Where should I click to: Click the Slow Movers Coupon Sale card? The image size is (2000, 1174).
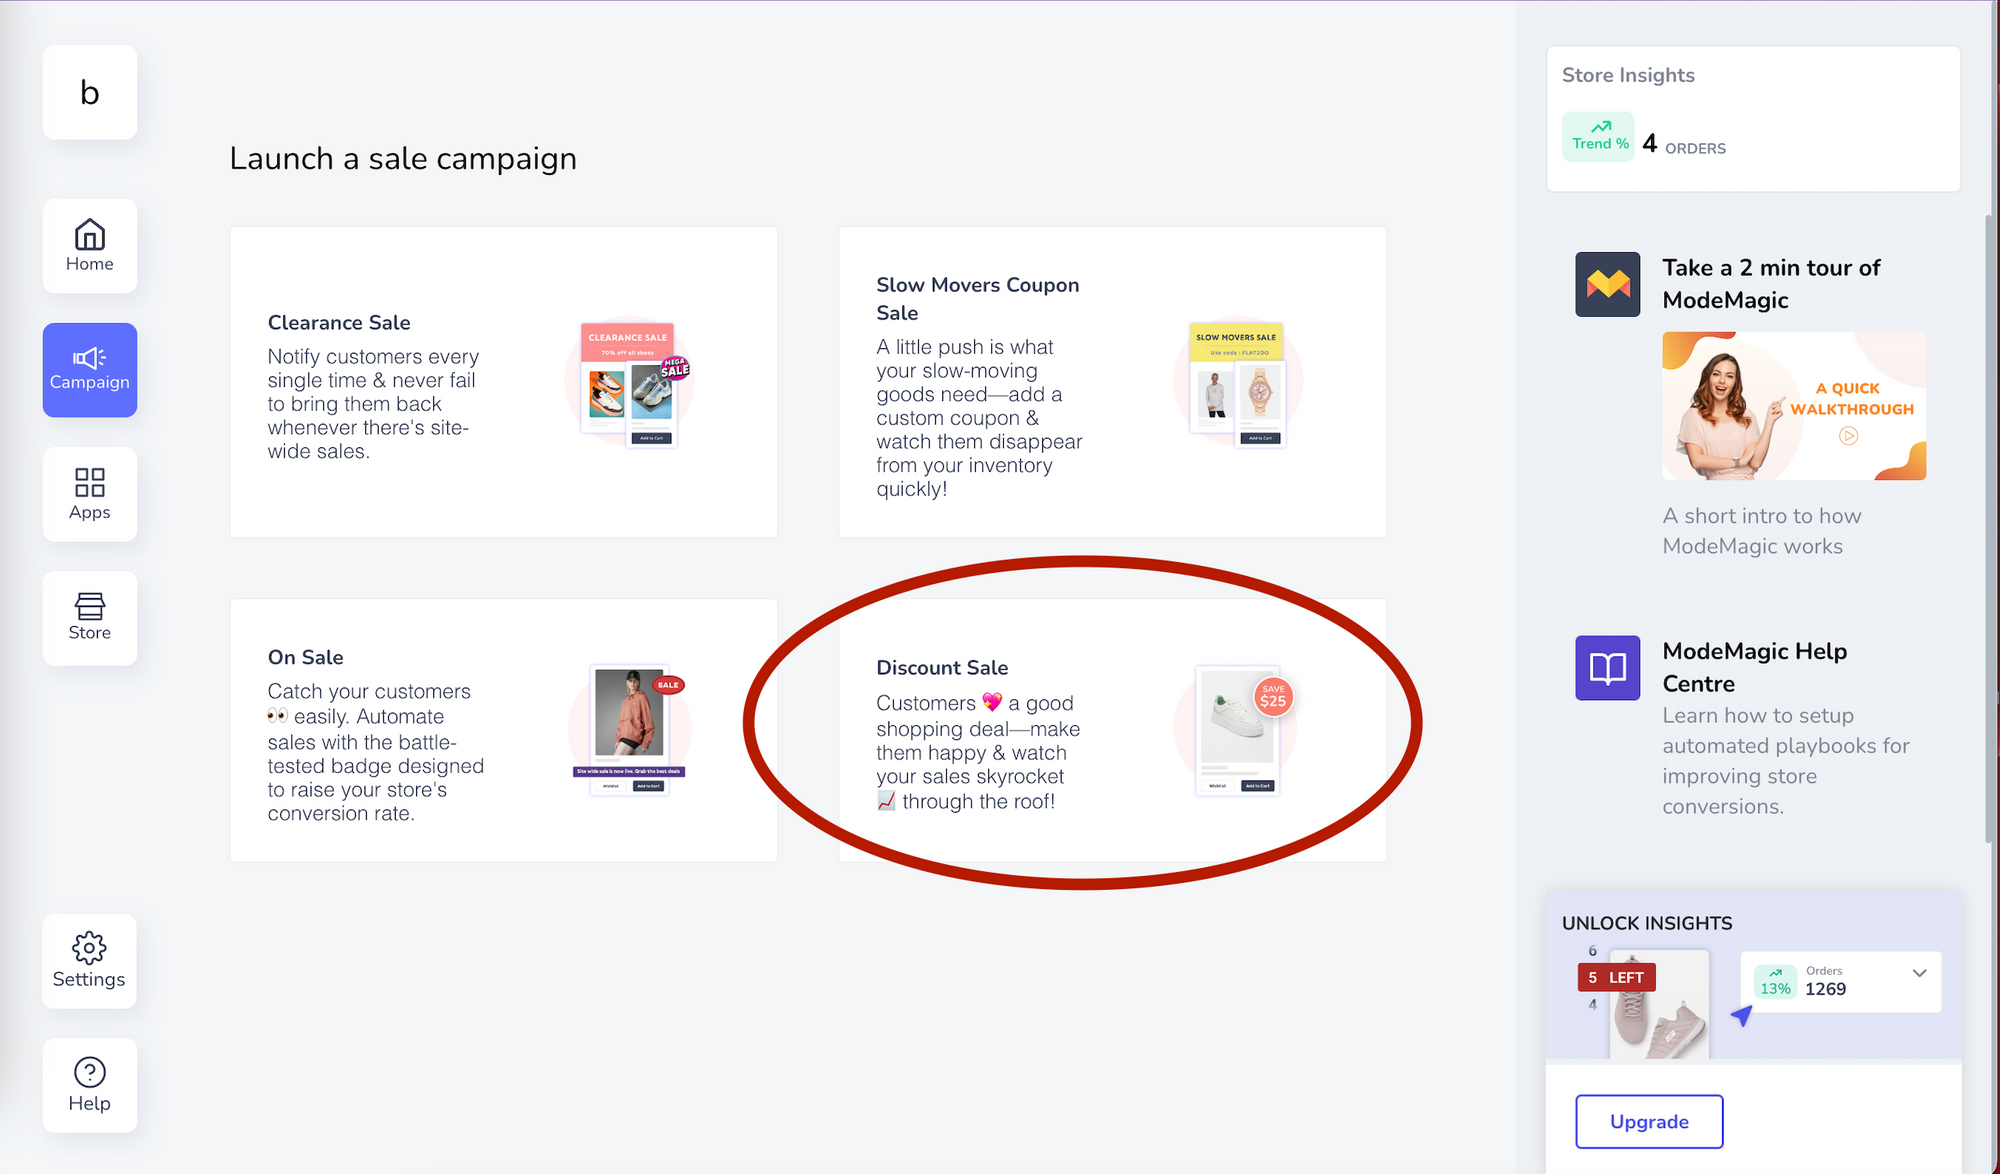[x=1111, y=386]
